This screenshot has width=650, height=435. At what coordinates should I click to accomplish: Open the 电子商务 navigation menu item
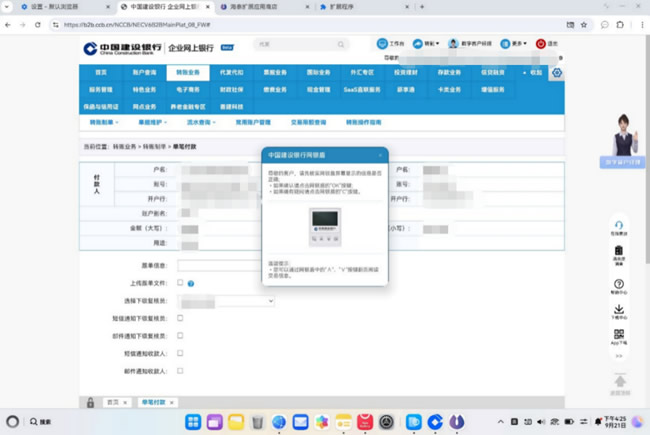(x=188, y=90)
